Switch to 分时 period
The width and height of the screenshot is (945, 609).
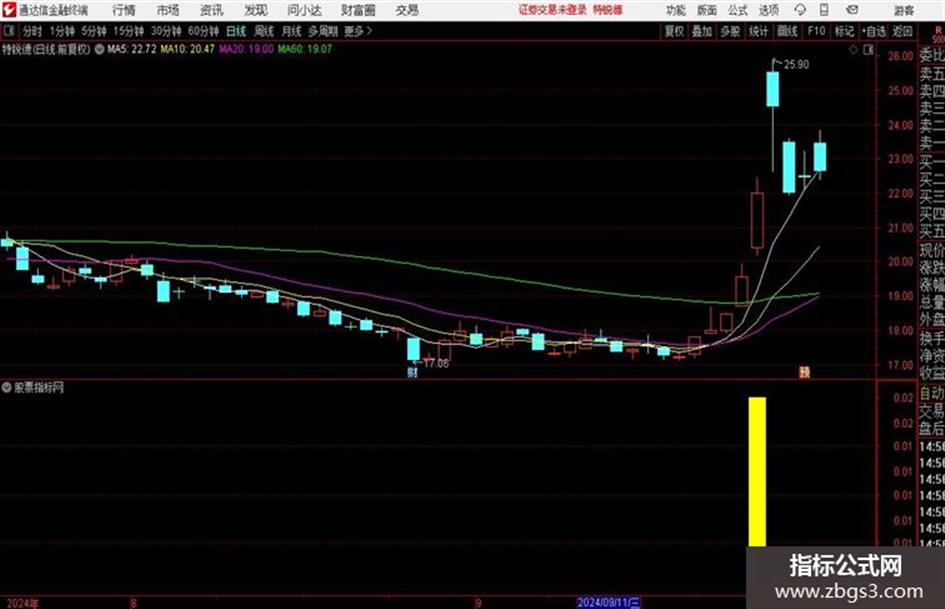[x=33, y=31]
